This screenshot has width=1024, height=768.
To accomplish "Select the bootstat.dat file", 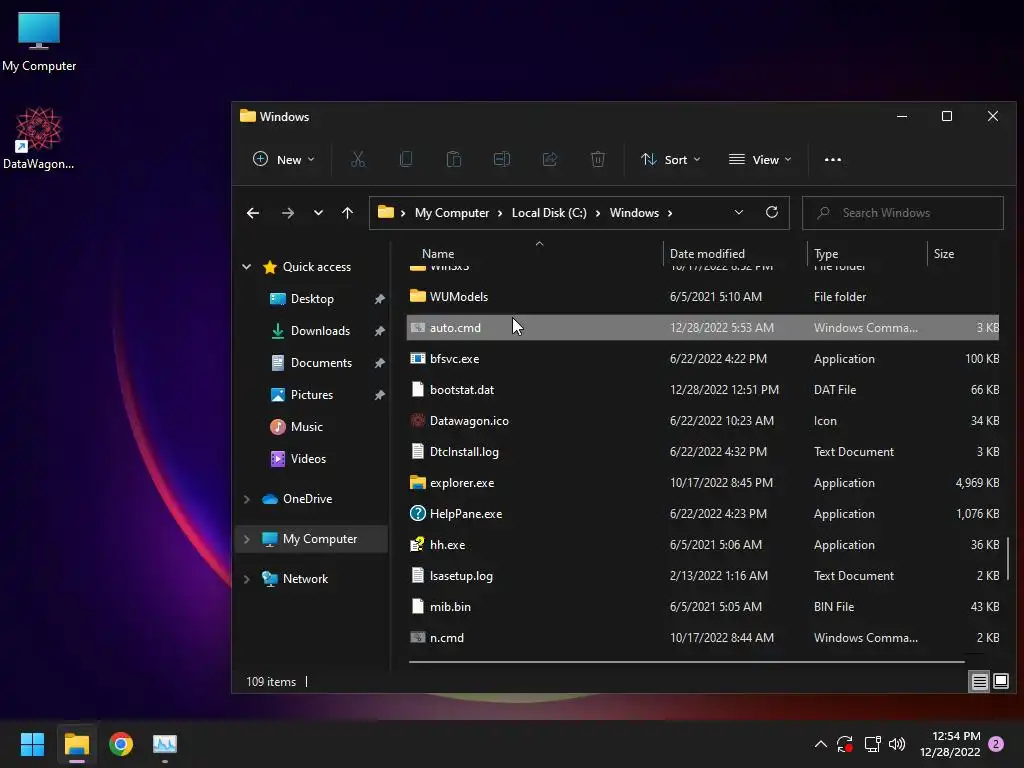I will 703,390.
